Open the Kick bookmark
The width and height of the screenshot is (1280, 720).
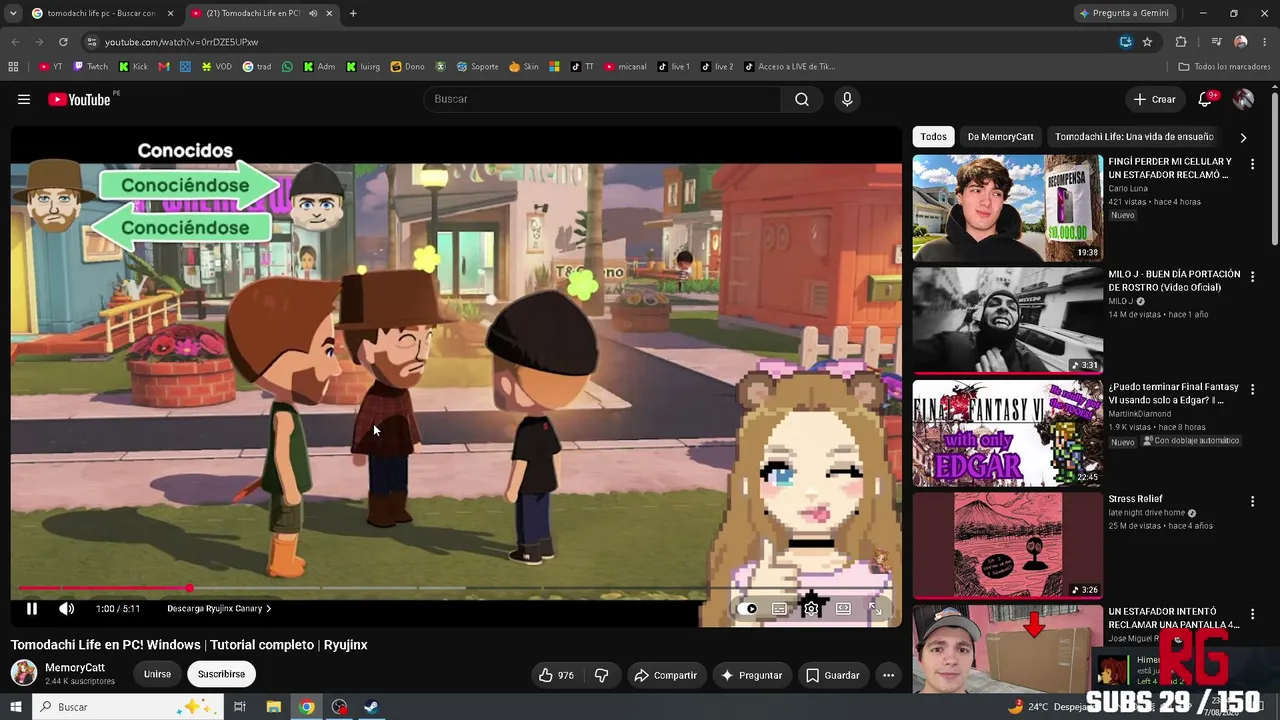click(x=133, y=67)
